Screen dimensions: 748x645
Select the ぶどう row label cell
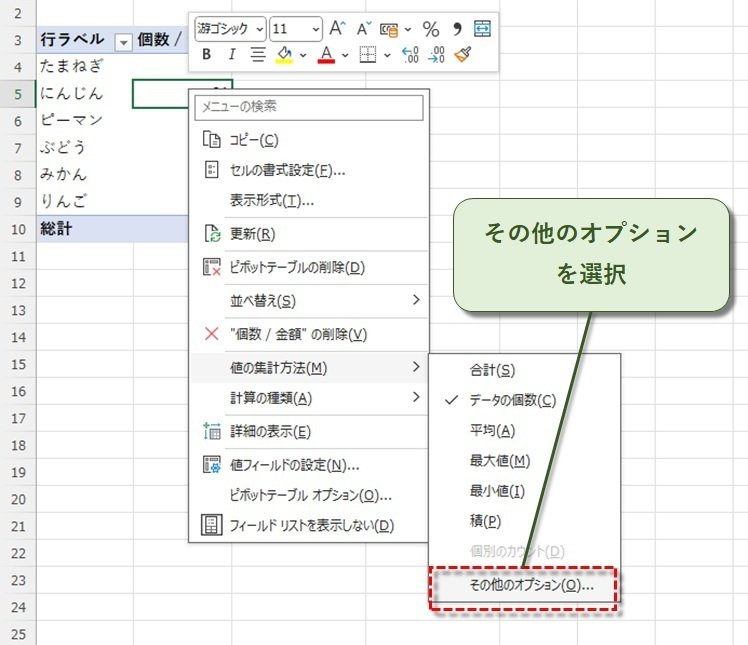tap(84, 147)
